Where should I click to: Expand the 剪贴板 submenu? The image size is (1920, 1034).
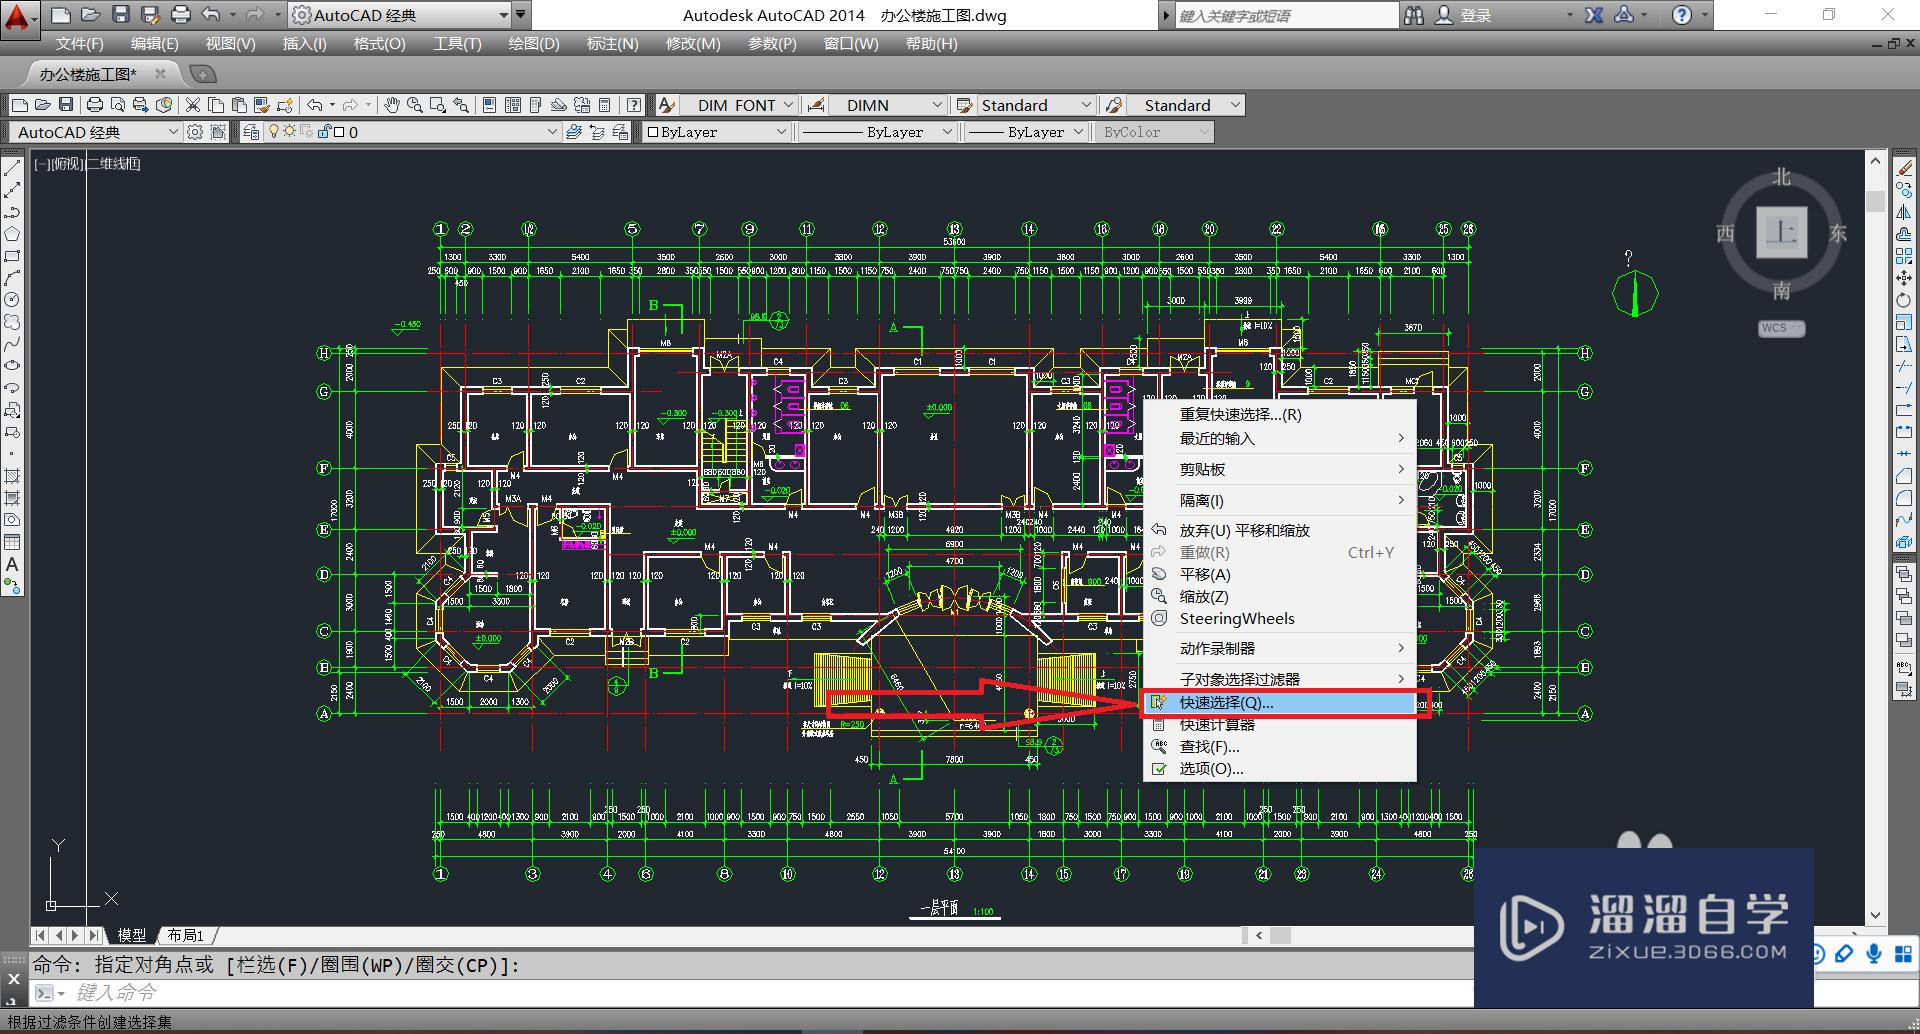[x=1280, y=469]
